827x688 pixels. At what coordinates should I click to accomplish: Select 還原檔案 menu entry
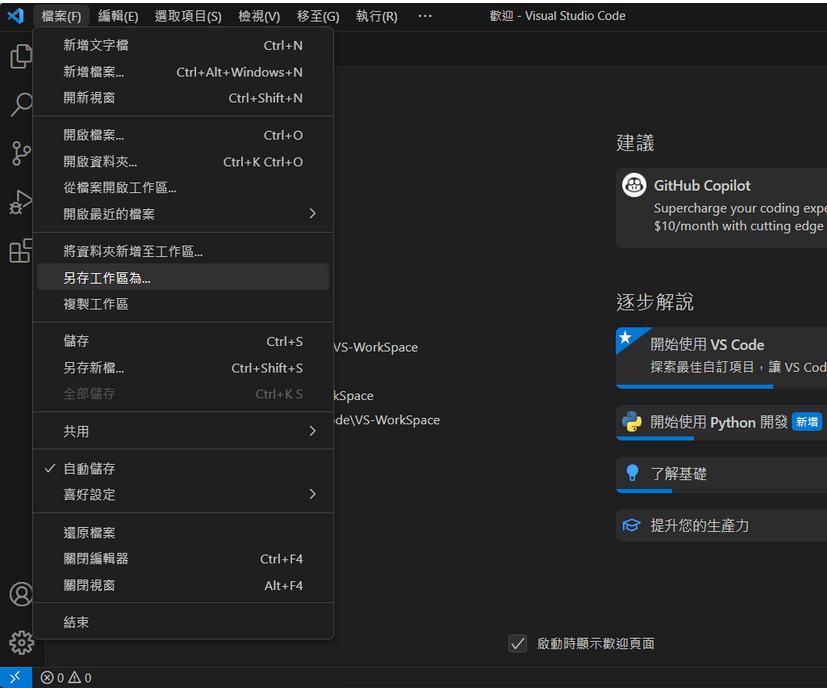(x=183, y=532)
